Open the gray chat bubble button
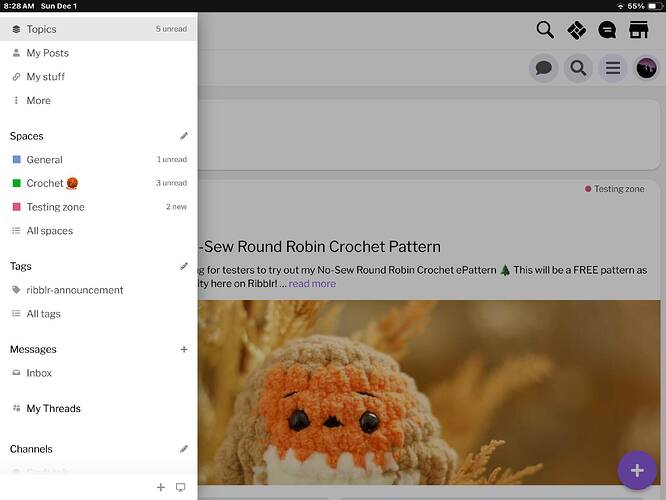666x500 pixels. tap(543, 68)
